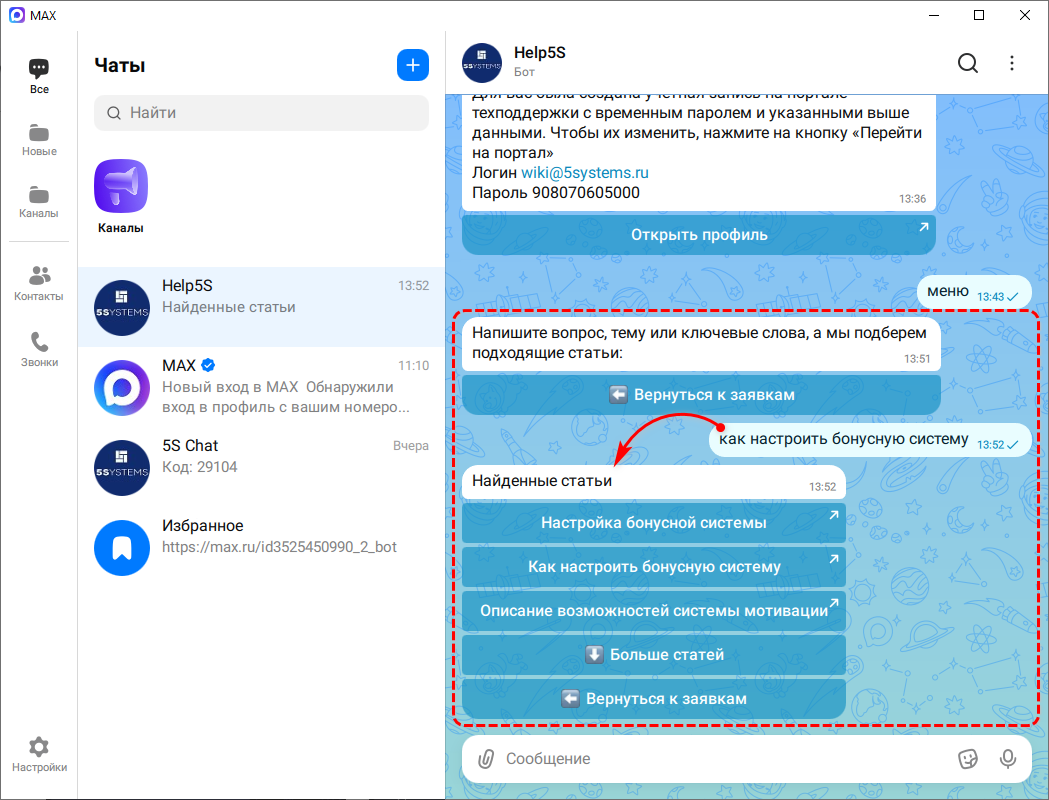
Task: Search within the Help5S conversation
Action: tap(967, 63)
